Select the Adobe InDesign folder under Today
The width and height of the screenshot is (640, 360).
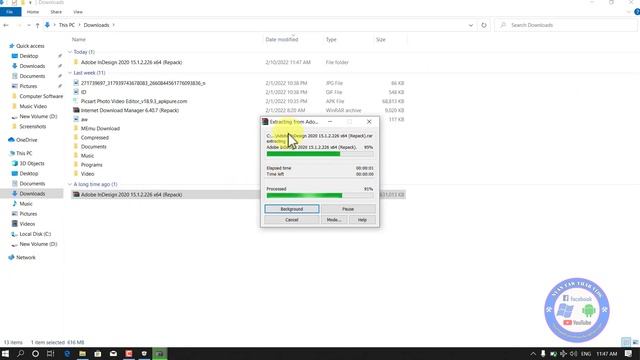coord(131,62)
